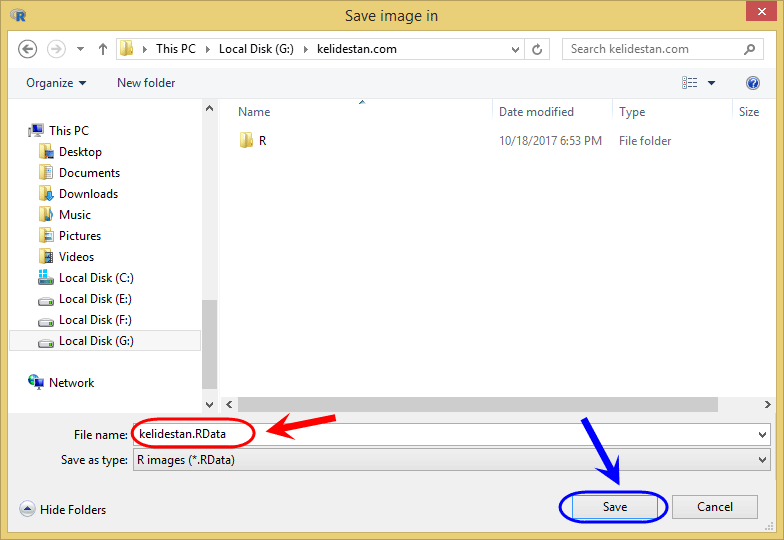Open the recent locations dropdown arrow
Image resolution: width=784 pixels, height=540 pixels.
[80, 49]
